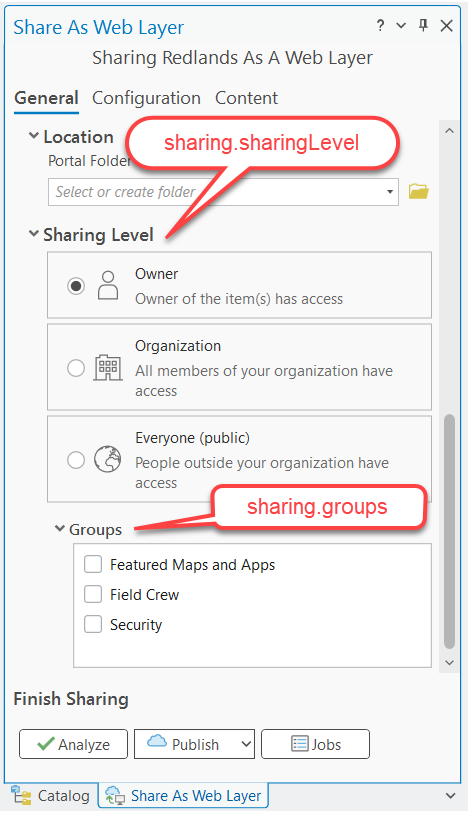
Task: Collapse the Groups section
Action: click(59, 528)
